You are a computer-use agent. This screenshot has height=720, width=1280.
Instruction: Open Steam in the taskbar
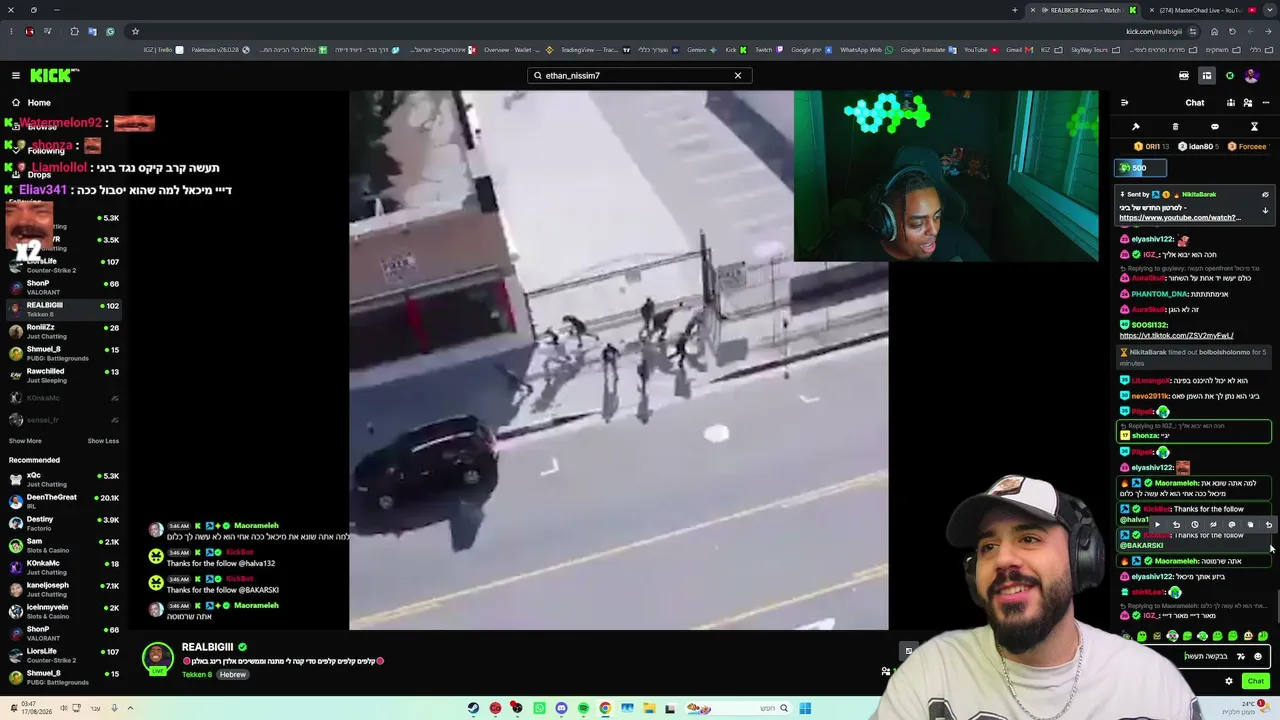coord(473,708)
